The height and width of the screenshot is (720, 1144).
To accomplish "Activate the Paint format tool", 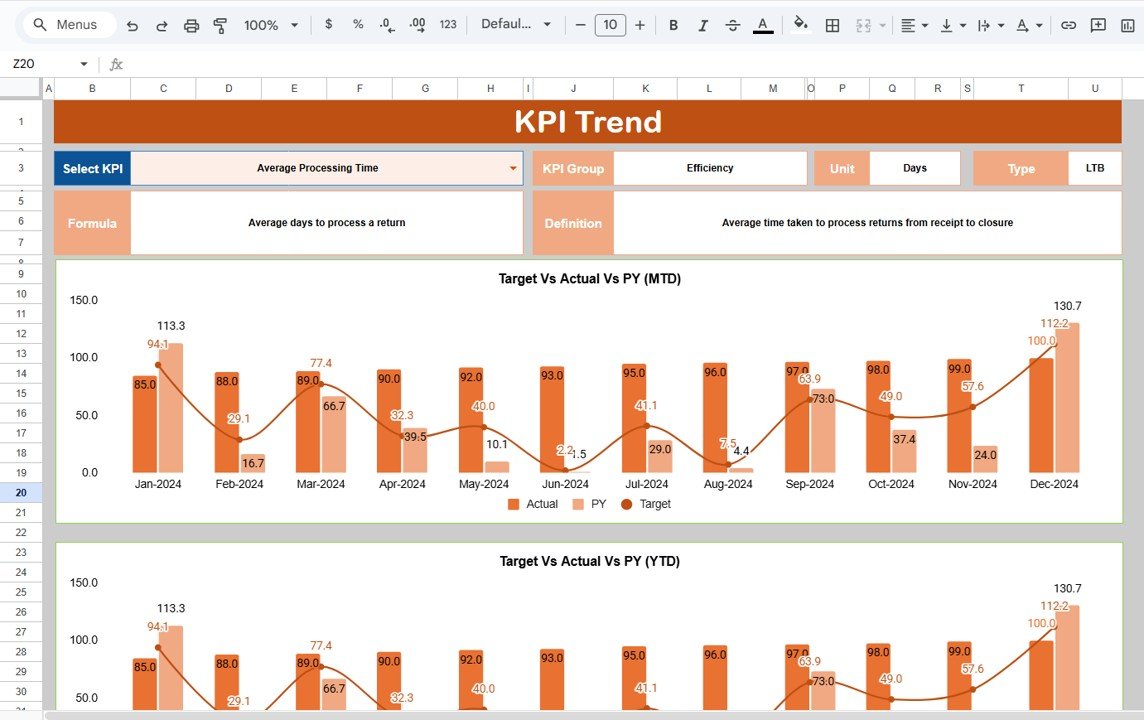I will (220, 25).
